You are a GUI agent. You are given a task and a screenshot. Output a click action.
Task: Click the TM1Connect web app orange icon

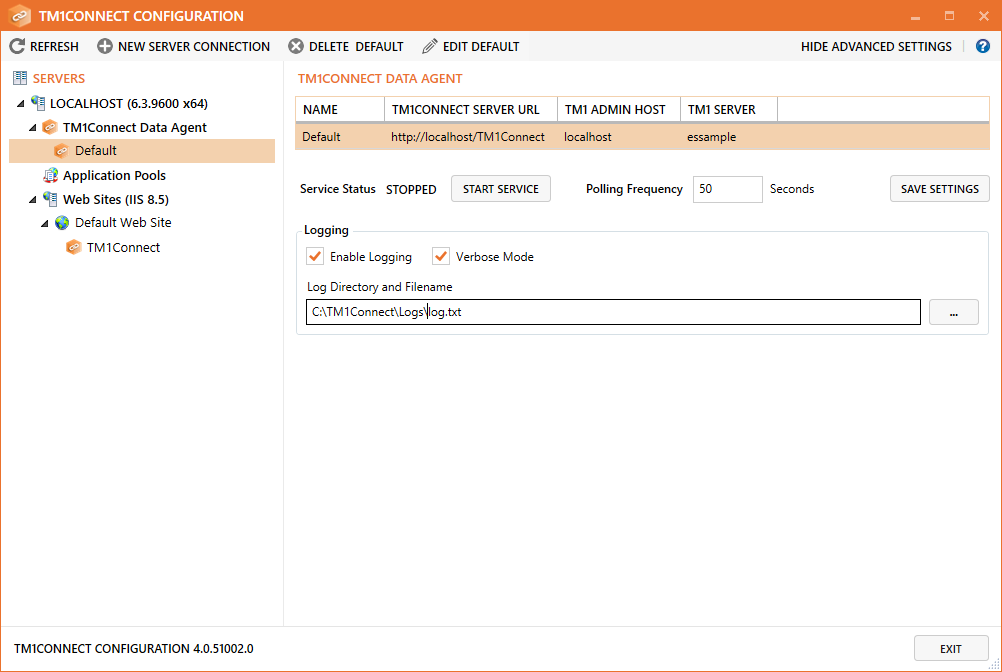click(x=74, y=247)
